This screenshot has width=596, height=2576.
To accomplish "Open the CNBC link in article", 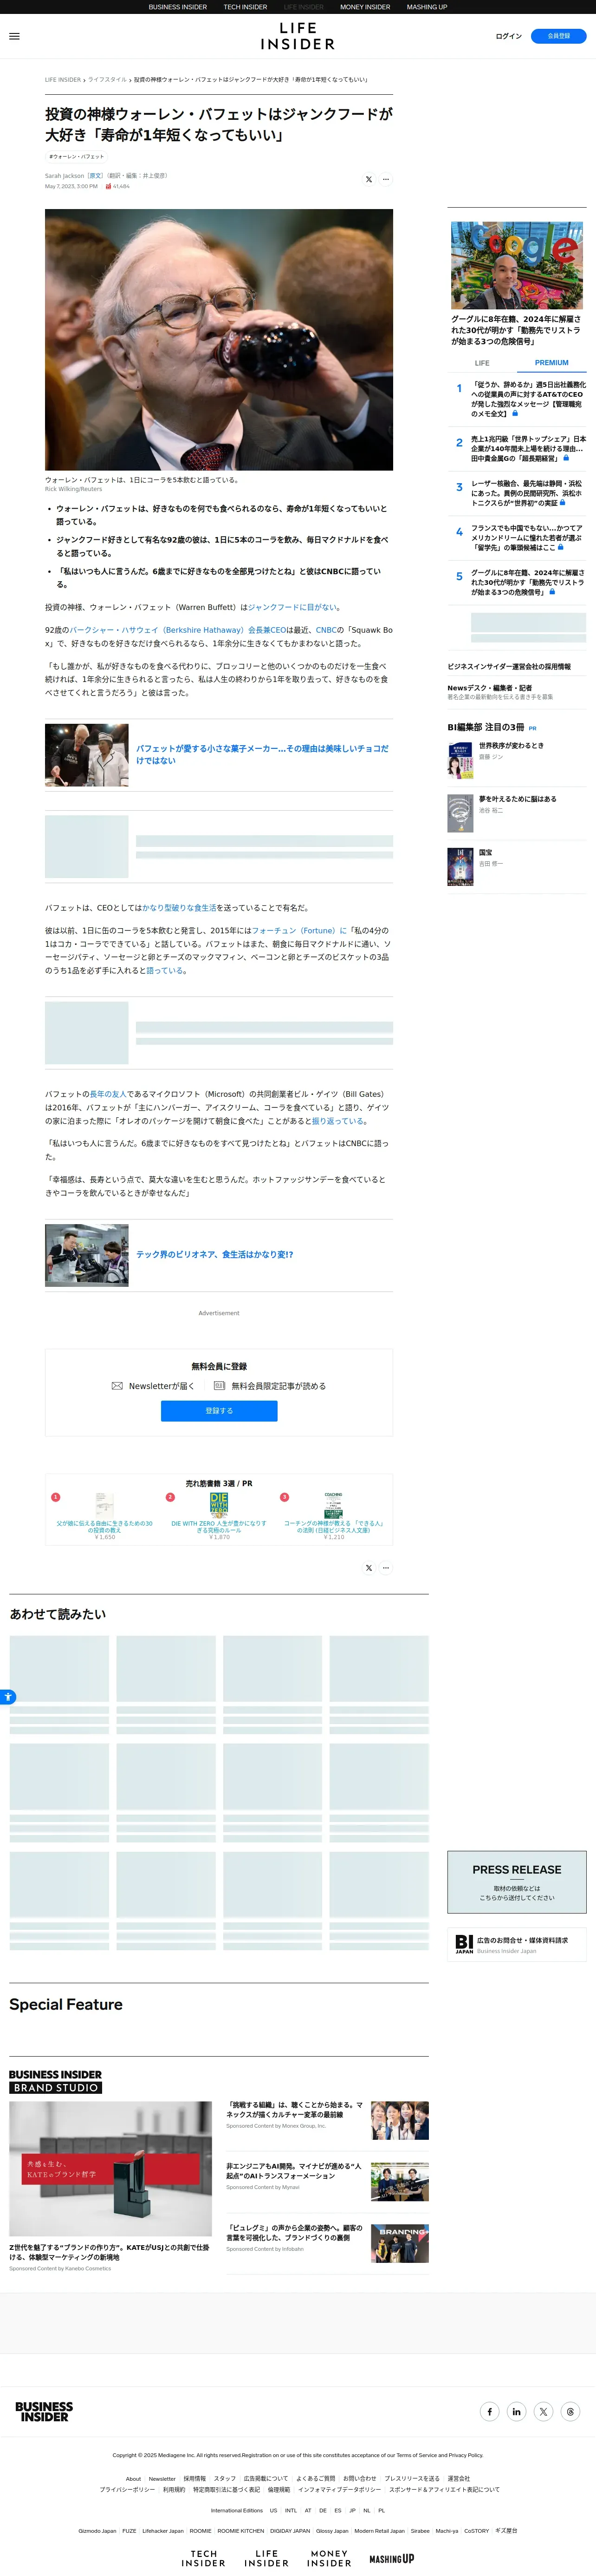I will (x=326, y=630).
